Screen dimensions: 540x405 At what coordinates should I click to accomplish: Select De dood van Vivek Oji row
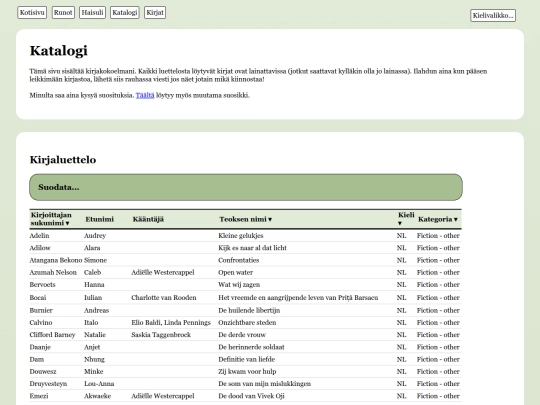245,396
